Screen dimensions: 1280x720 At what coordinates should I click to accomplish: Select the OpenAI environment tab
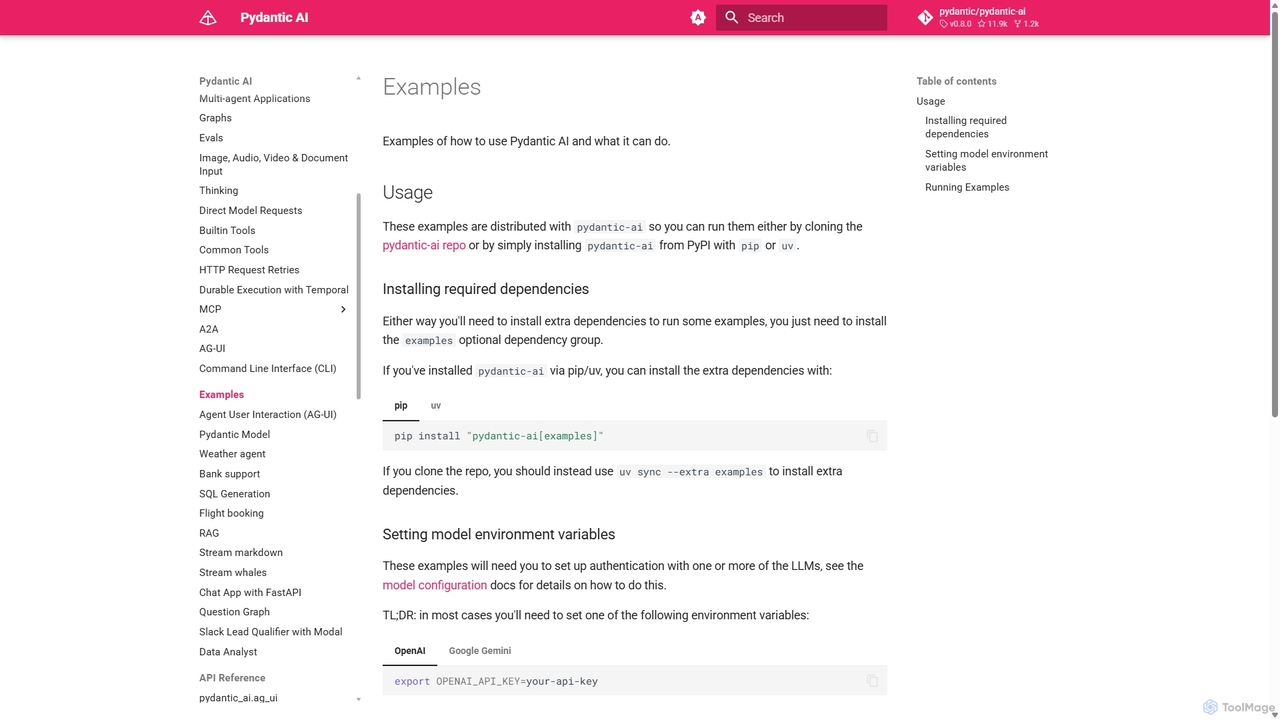click(x=410, y=651)
